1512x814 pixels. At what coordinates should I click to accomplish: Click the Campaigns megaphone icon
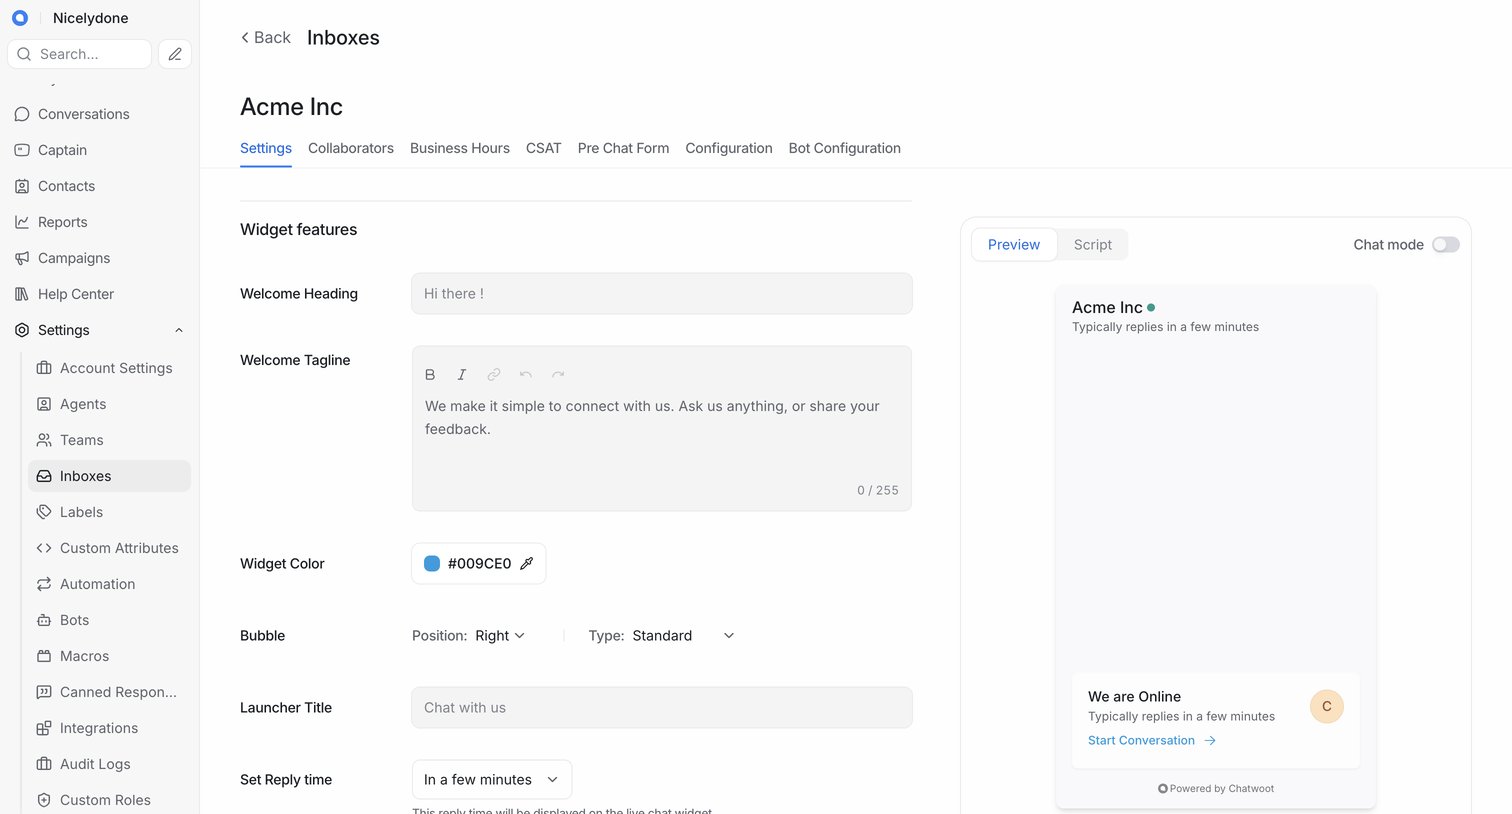coord(22,258)
